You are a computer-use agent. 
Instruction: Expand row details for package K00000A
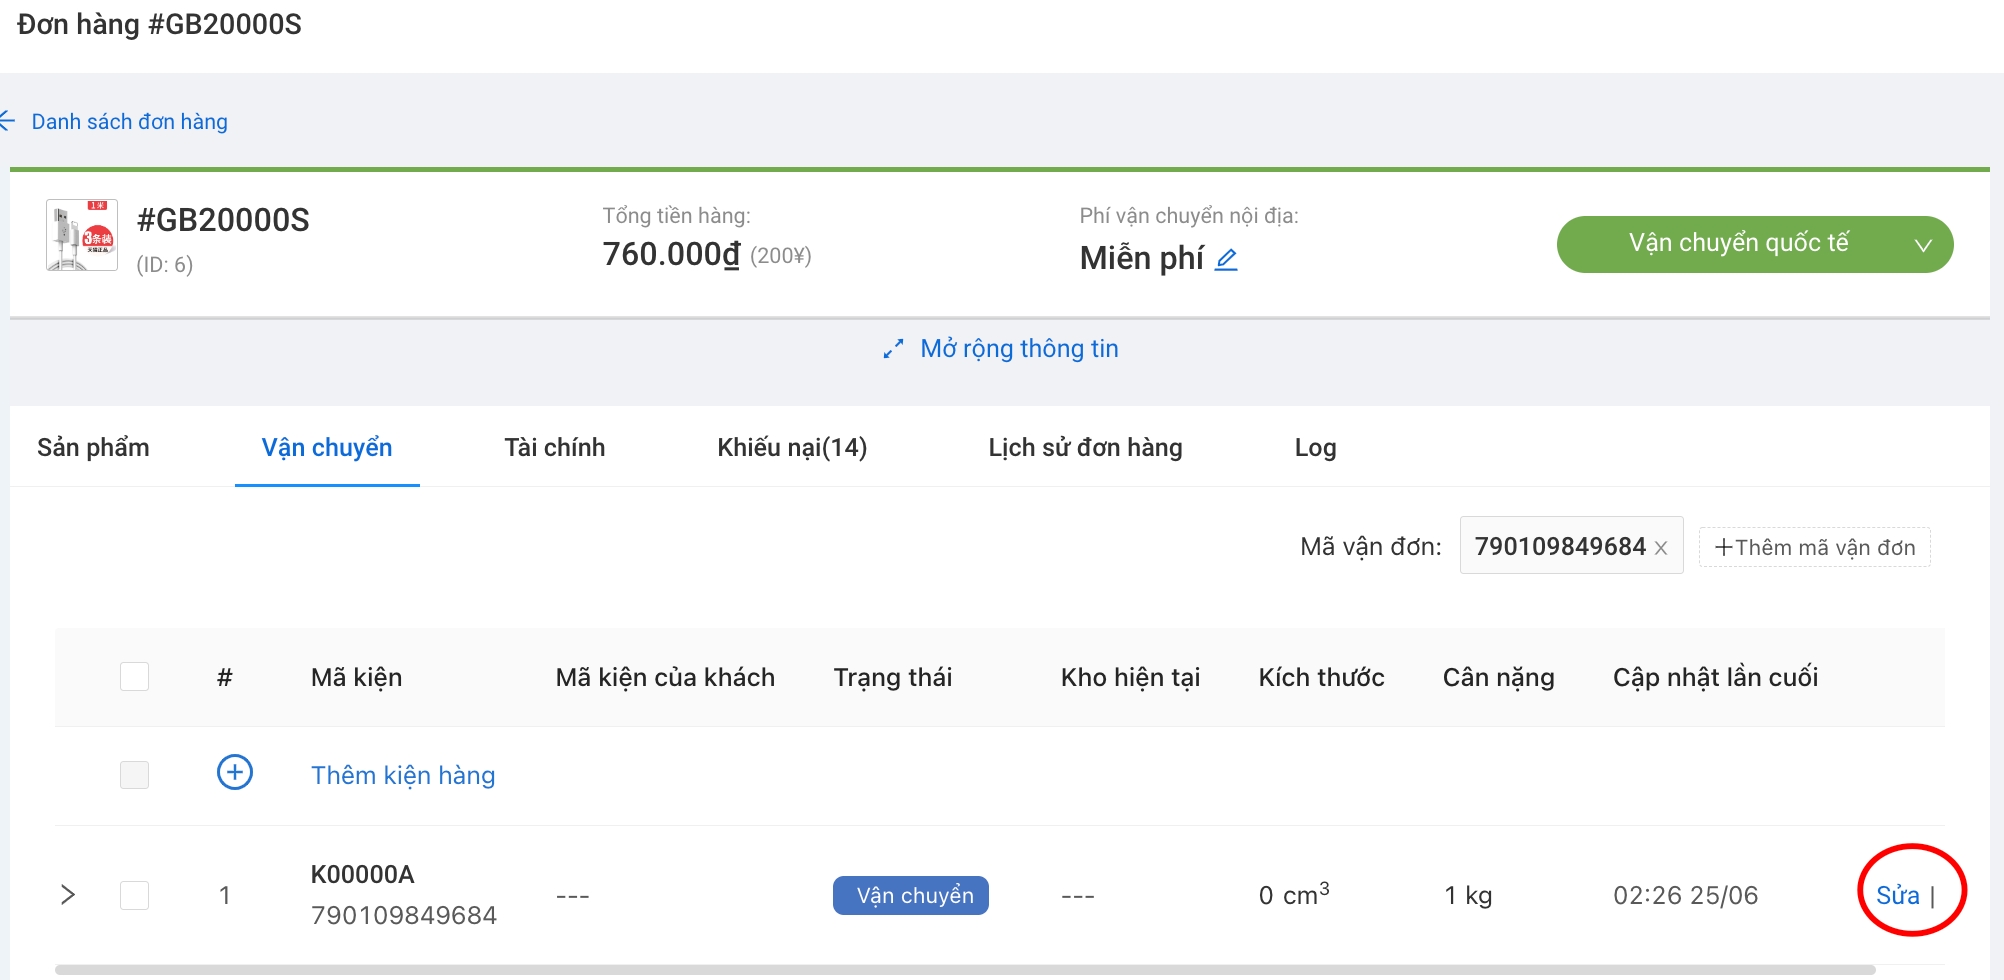[68, 895]
